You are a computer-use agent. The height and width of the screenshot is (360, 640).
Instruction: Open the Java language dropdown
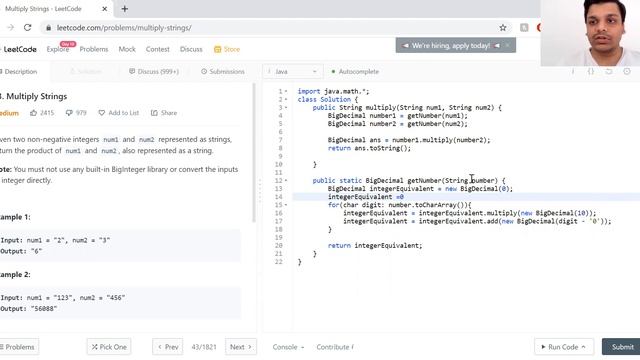pyautogui.click(x=292, y=71)
